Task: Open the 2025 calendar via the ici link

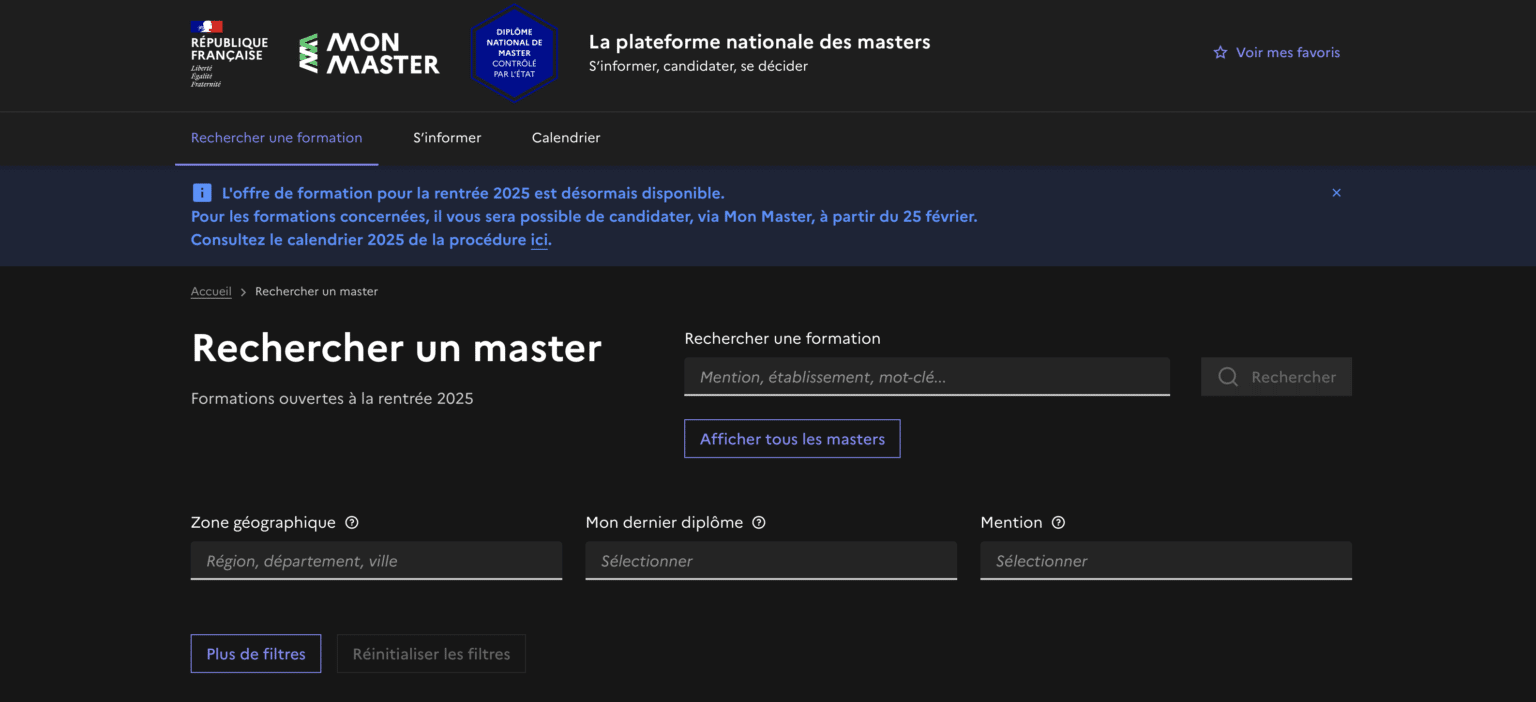Action: pyautogui.click(x=540, y=239)
